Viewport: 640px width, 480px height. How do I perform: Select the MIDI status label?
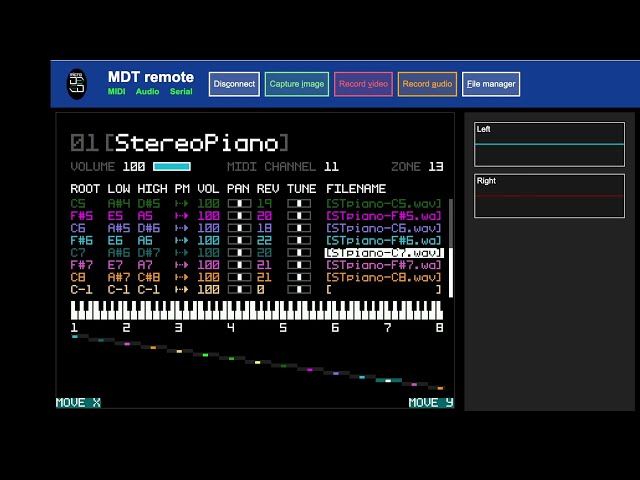[x=116, y=91]
